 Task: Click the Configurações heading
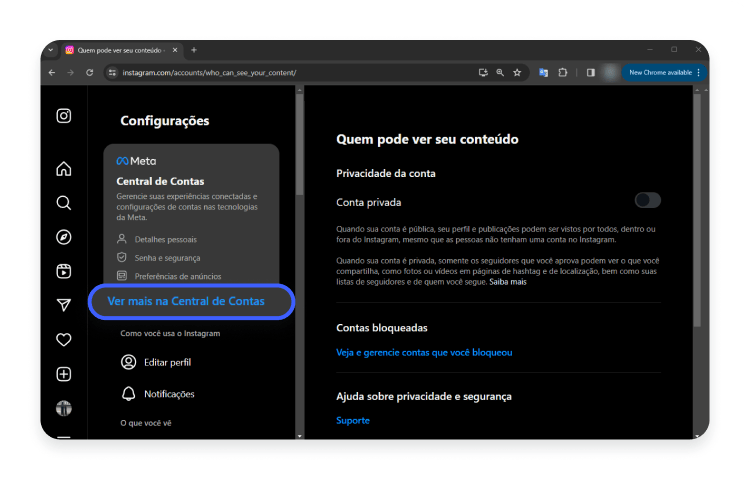pyautogui.click(x=165, y=121)
